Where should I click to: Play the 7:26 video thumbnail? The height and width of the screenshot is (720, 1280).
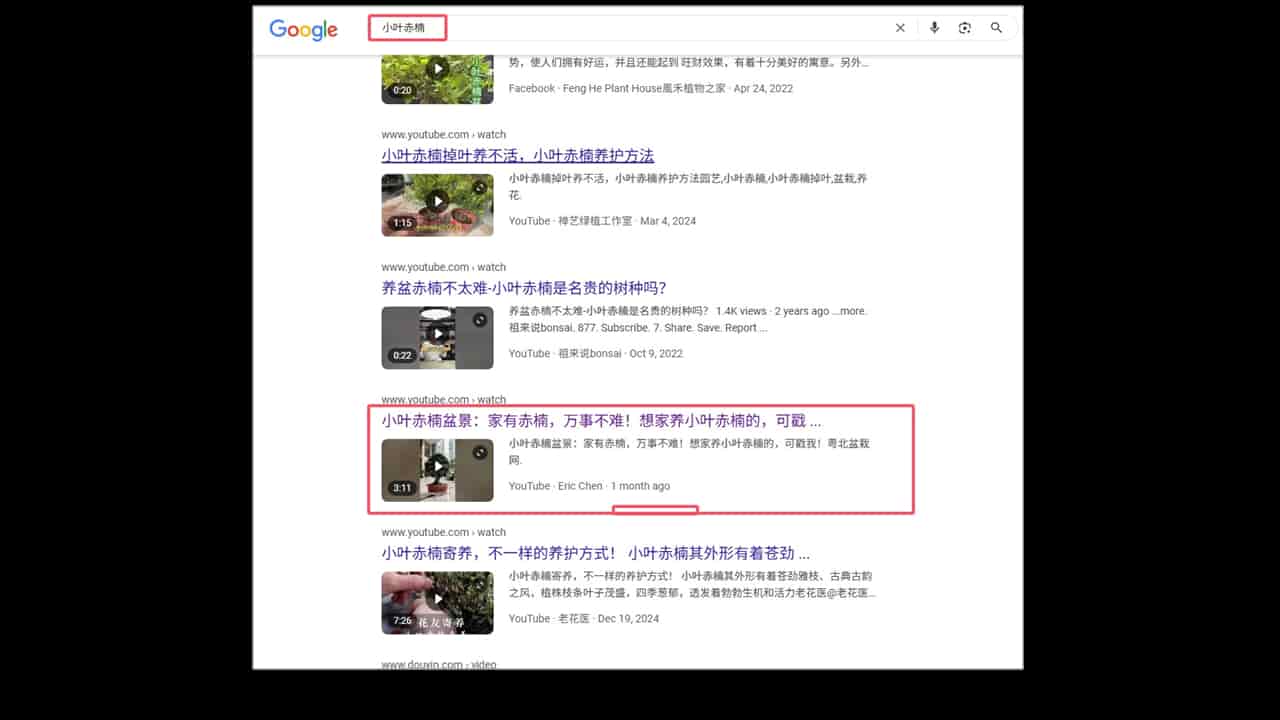tap(437, 603)
